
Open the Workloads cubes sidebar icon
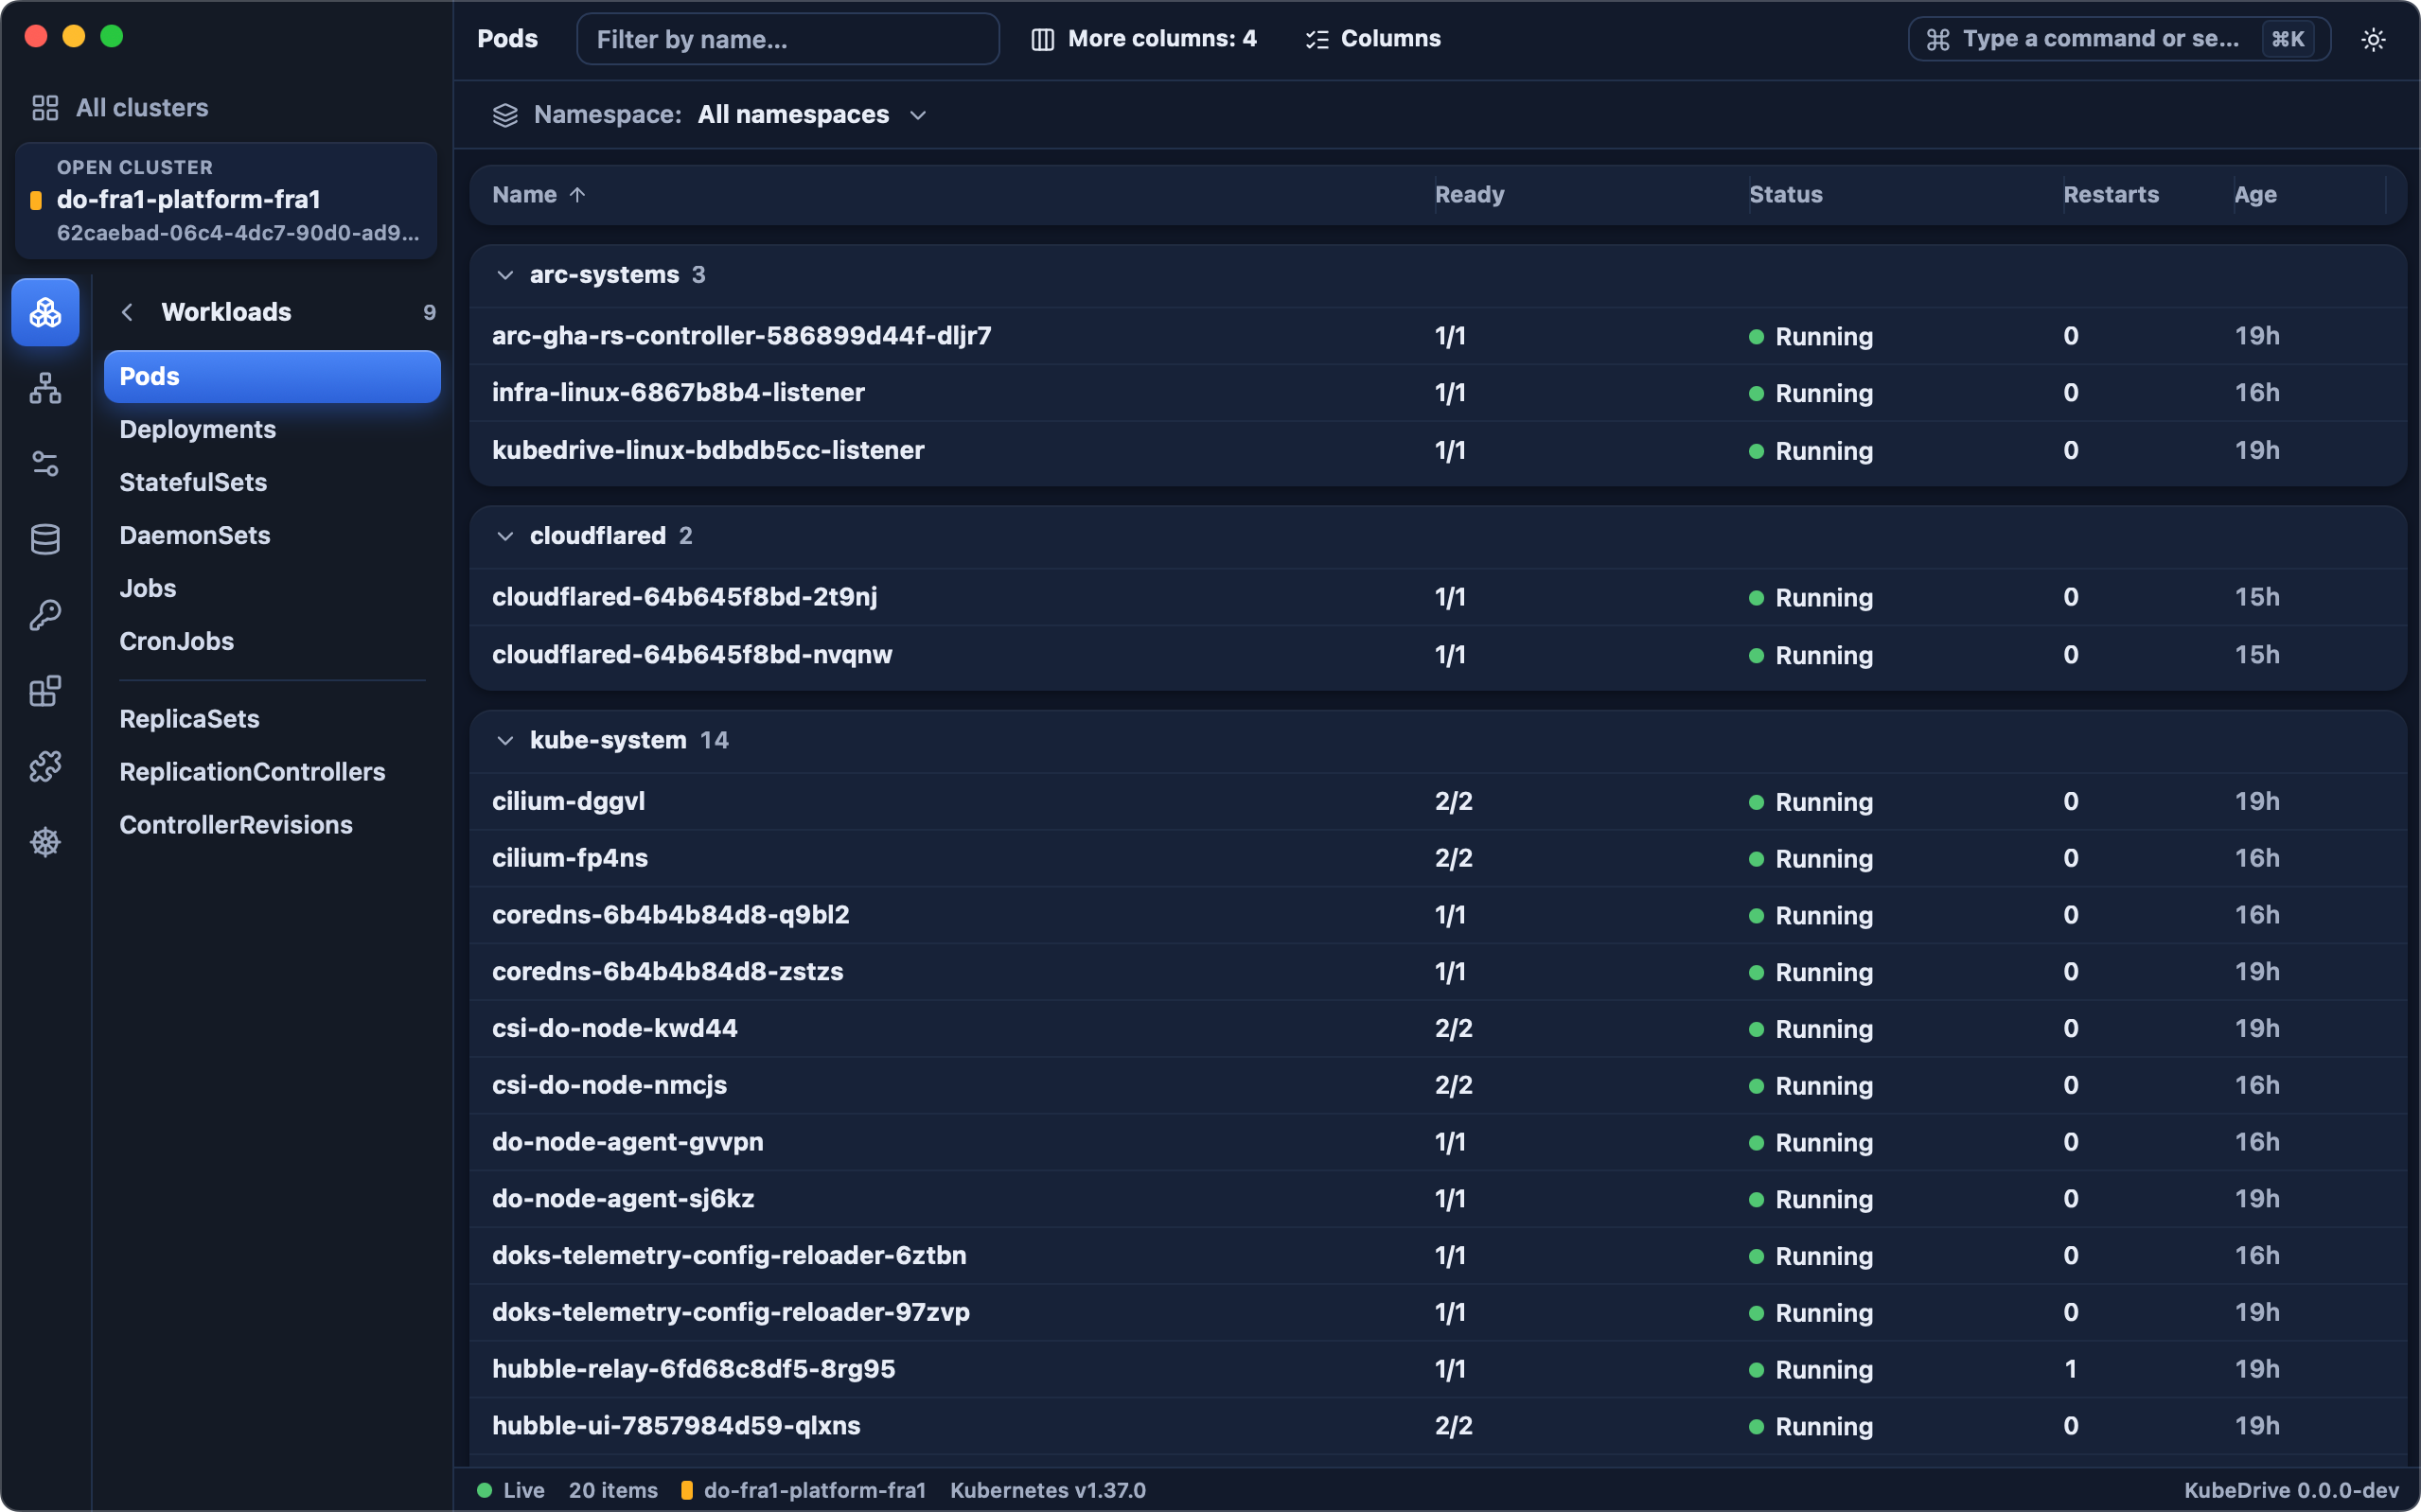tap(45, 312)
